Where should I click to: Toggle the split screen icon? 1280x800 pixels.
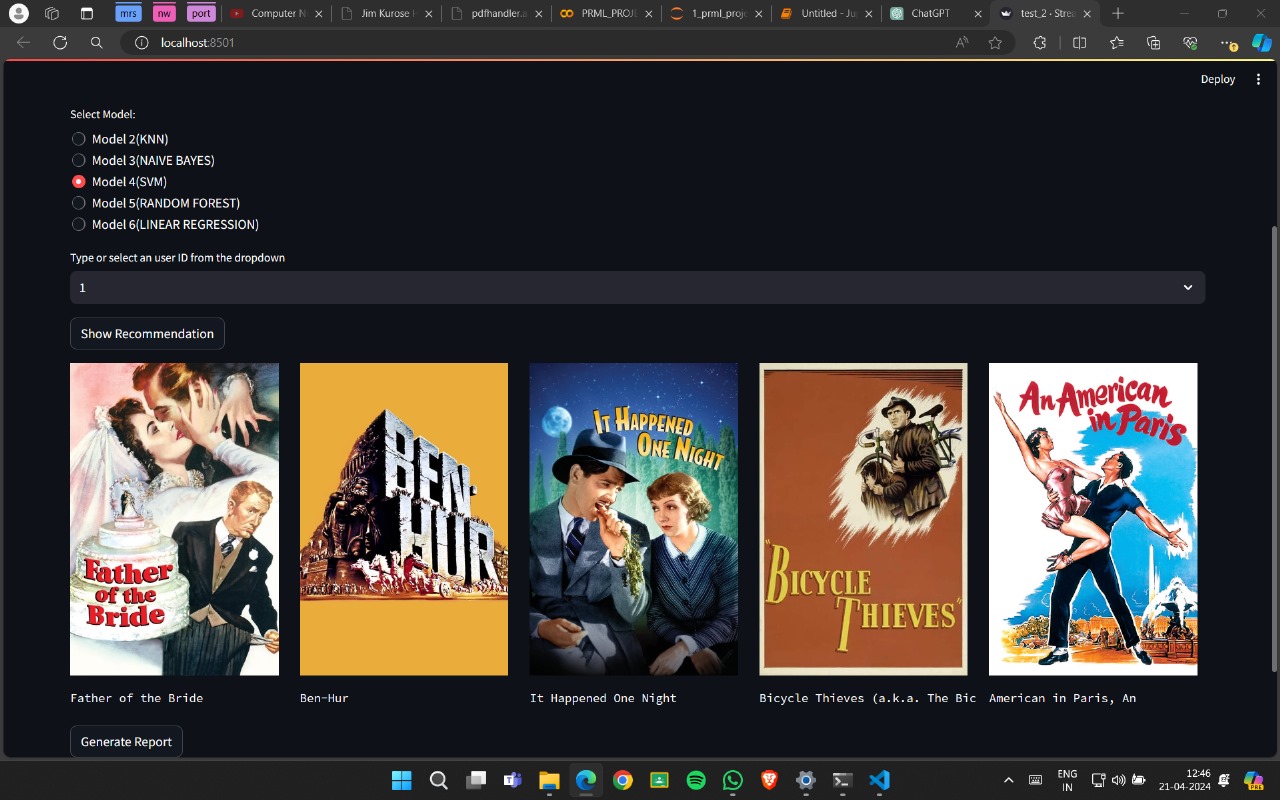pos(1079,43)
